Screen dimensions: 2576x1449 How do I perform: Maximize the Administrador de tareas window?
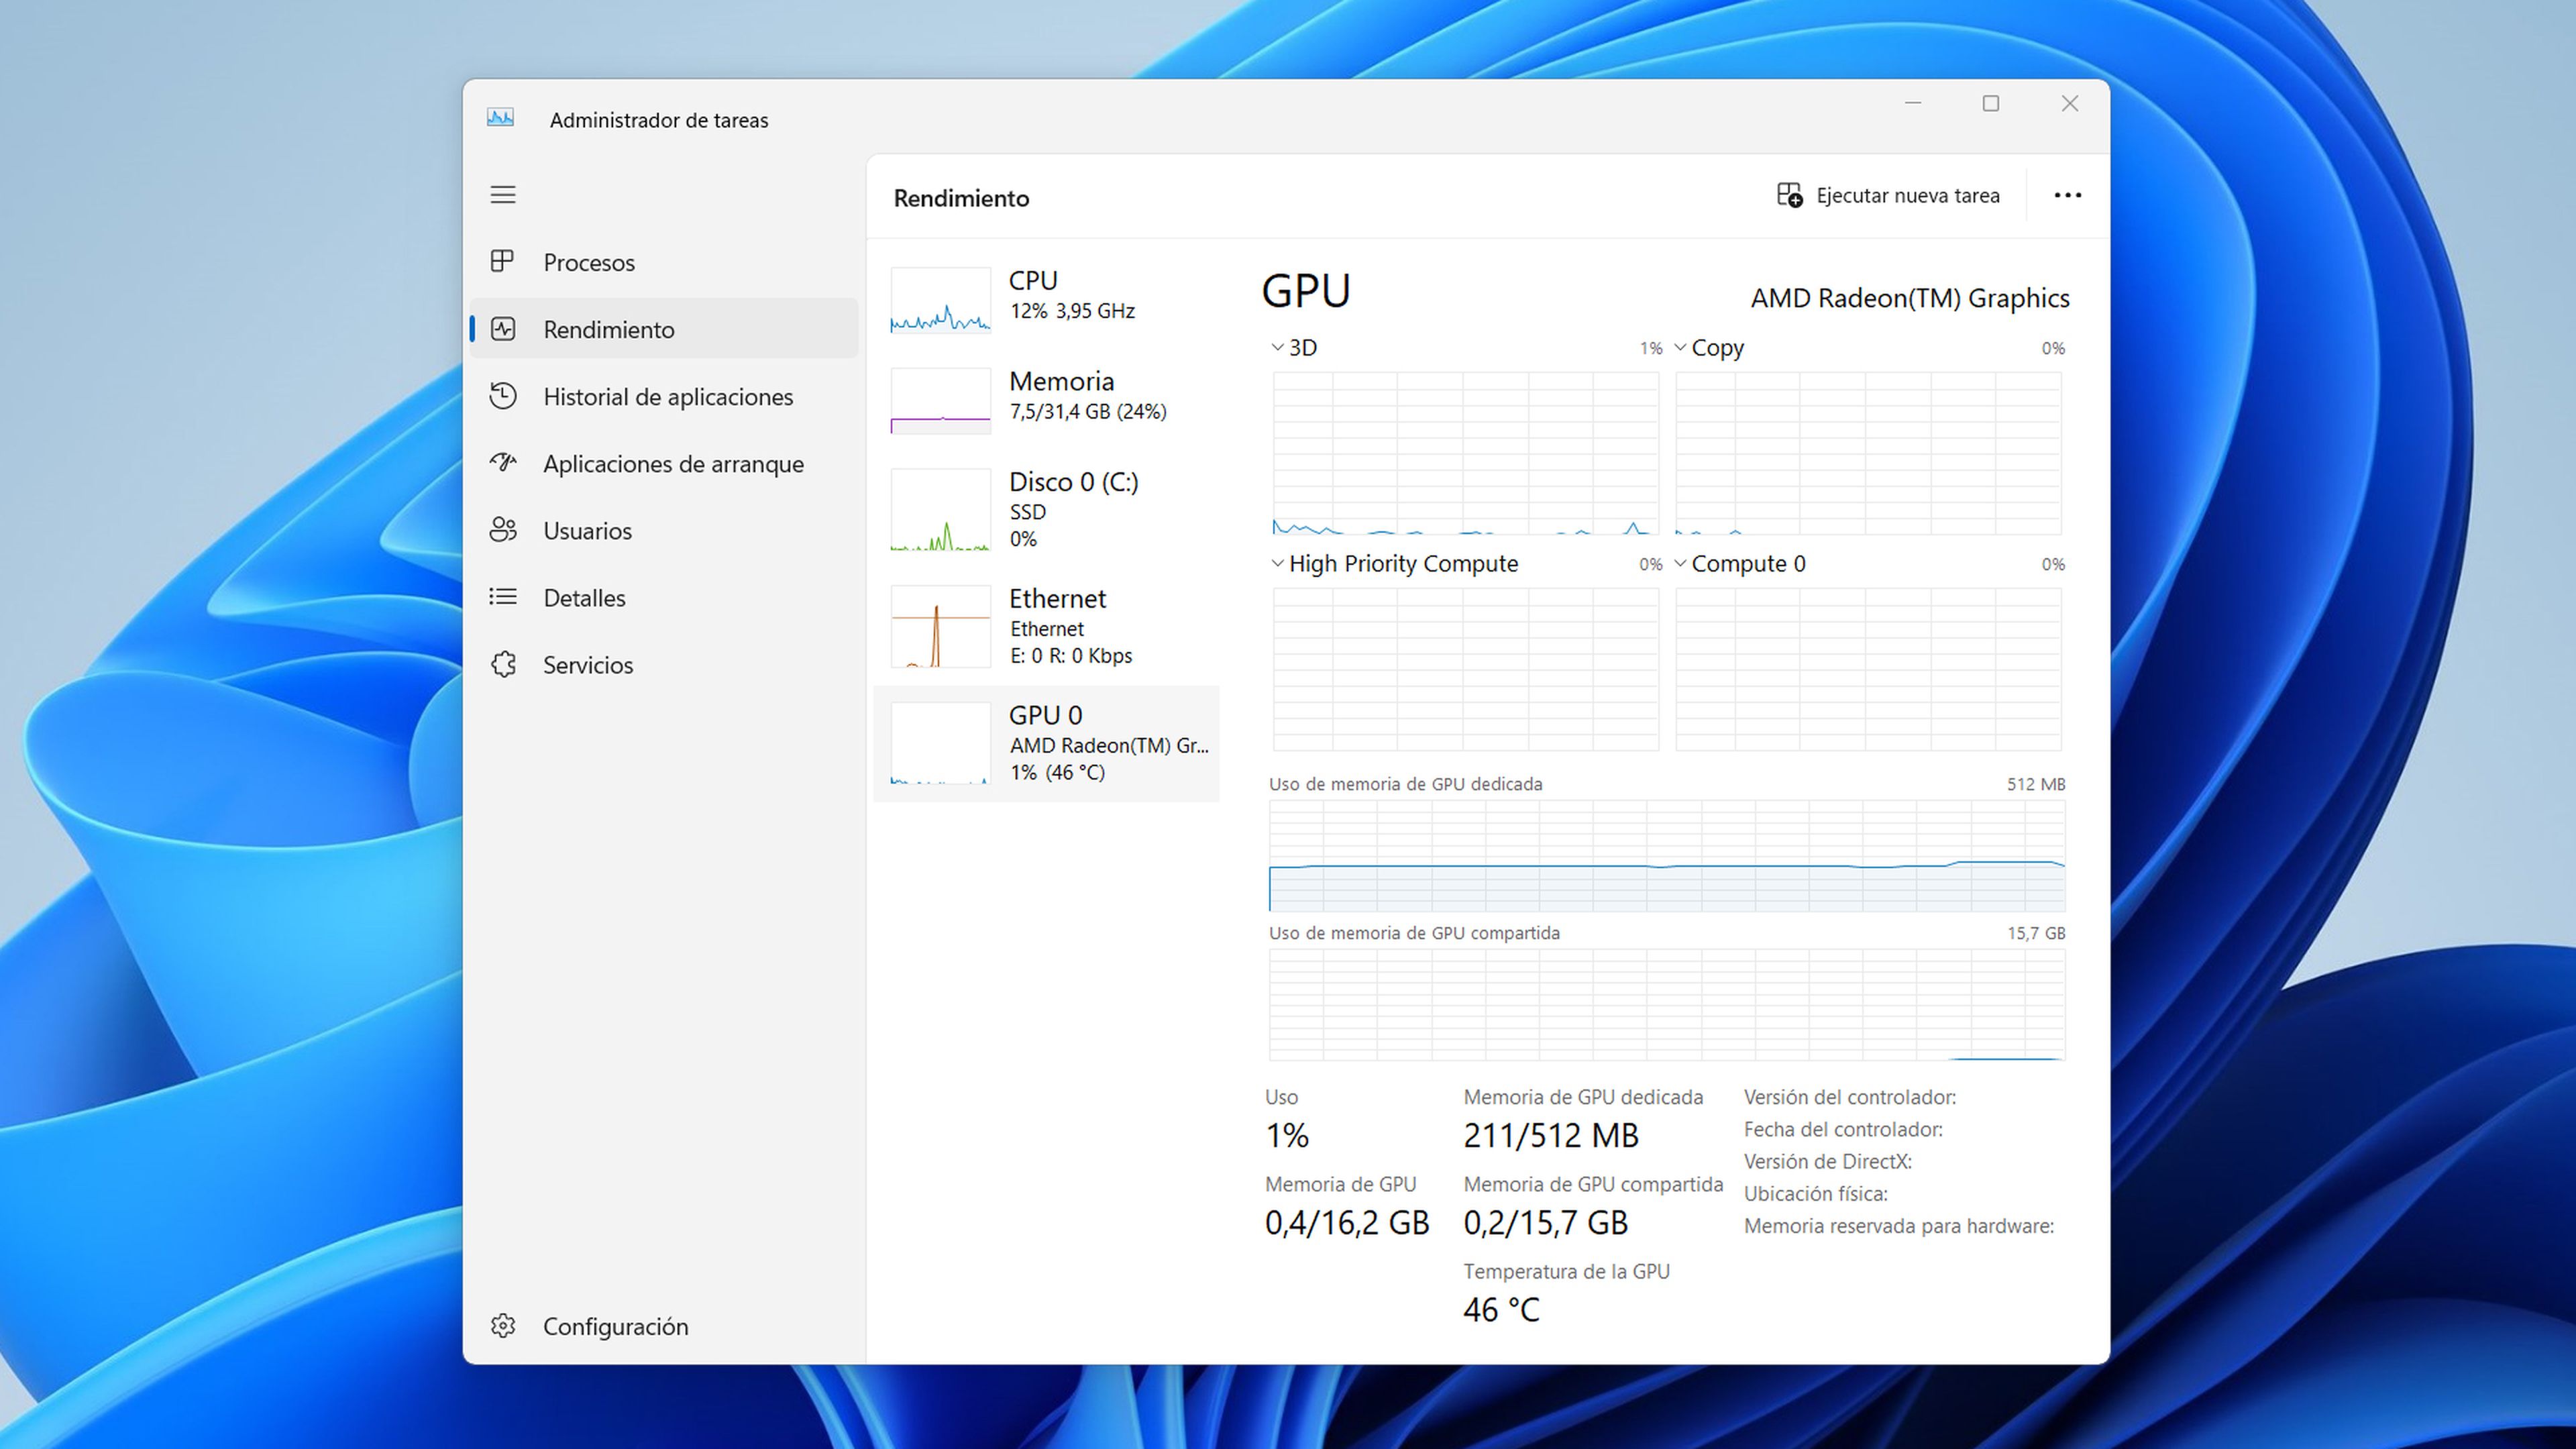click(1991, 103)
